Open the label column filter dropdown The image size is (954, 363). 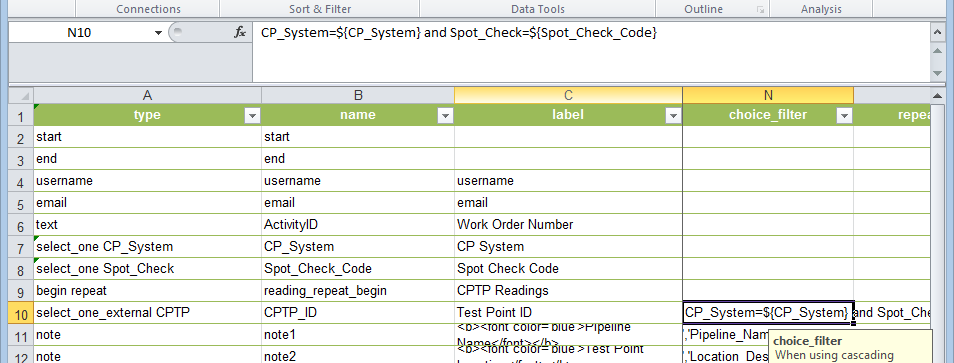click(x=673, y=116)
